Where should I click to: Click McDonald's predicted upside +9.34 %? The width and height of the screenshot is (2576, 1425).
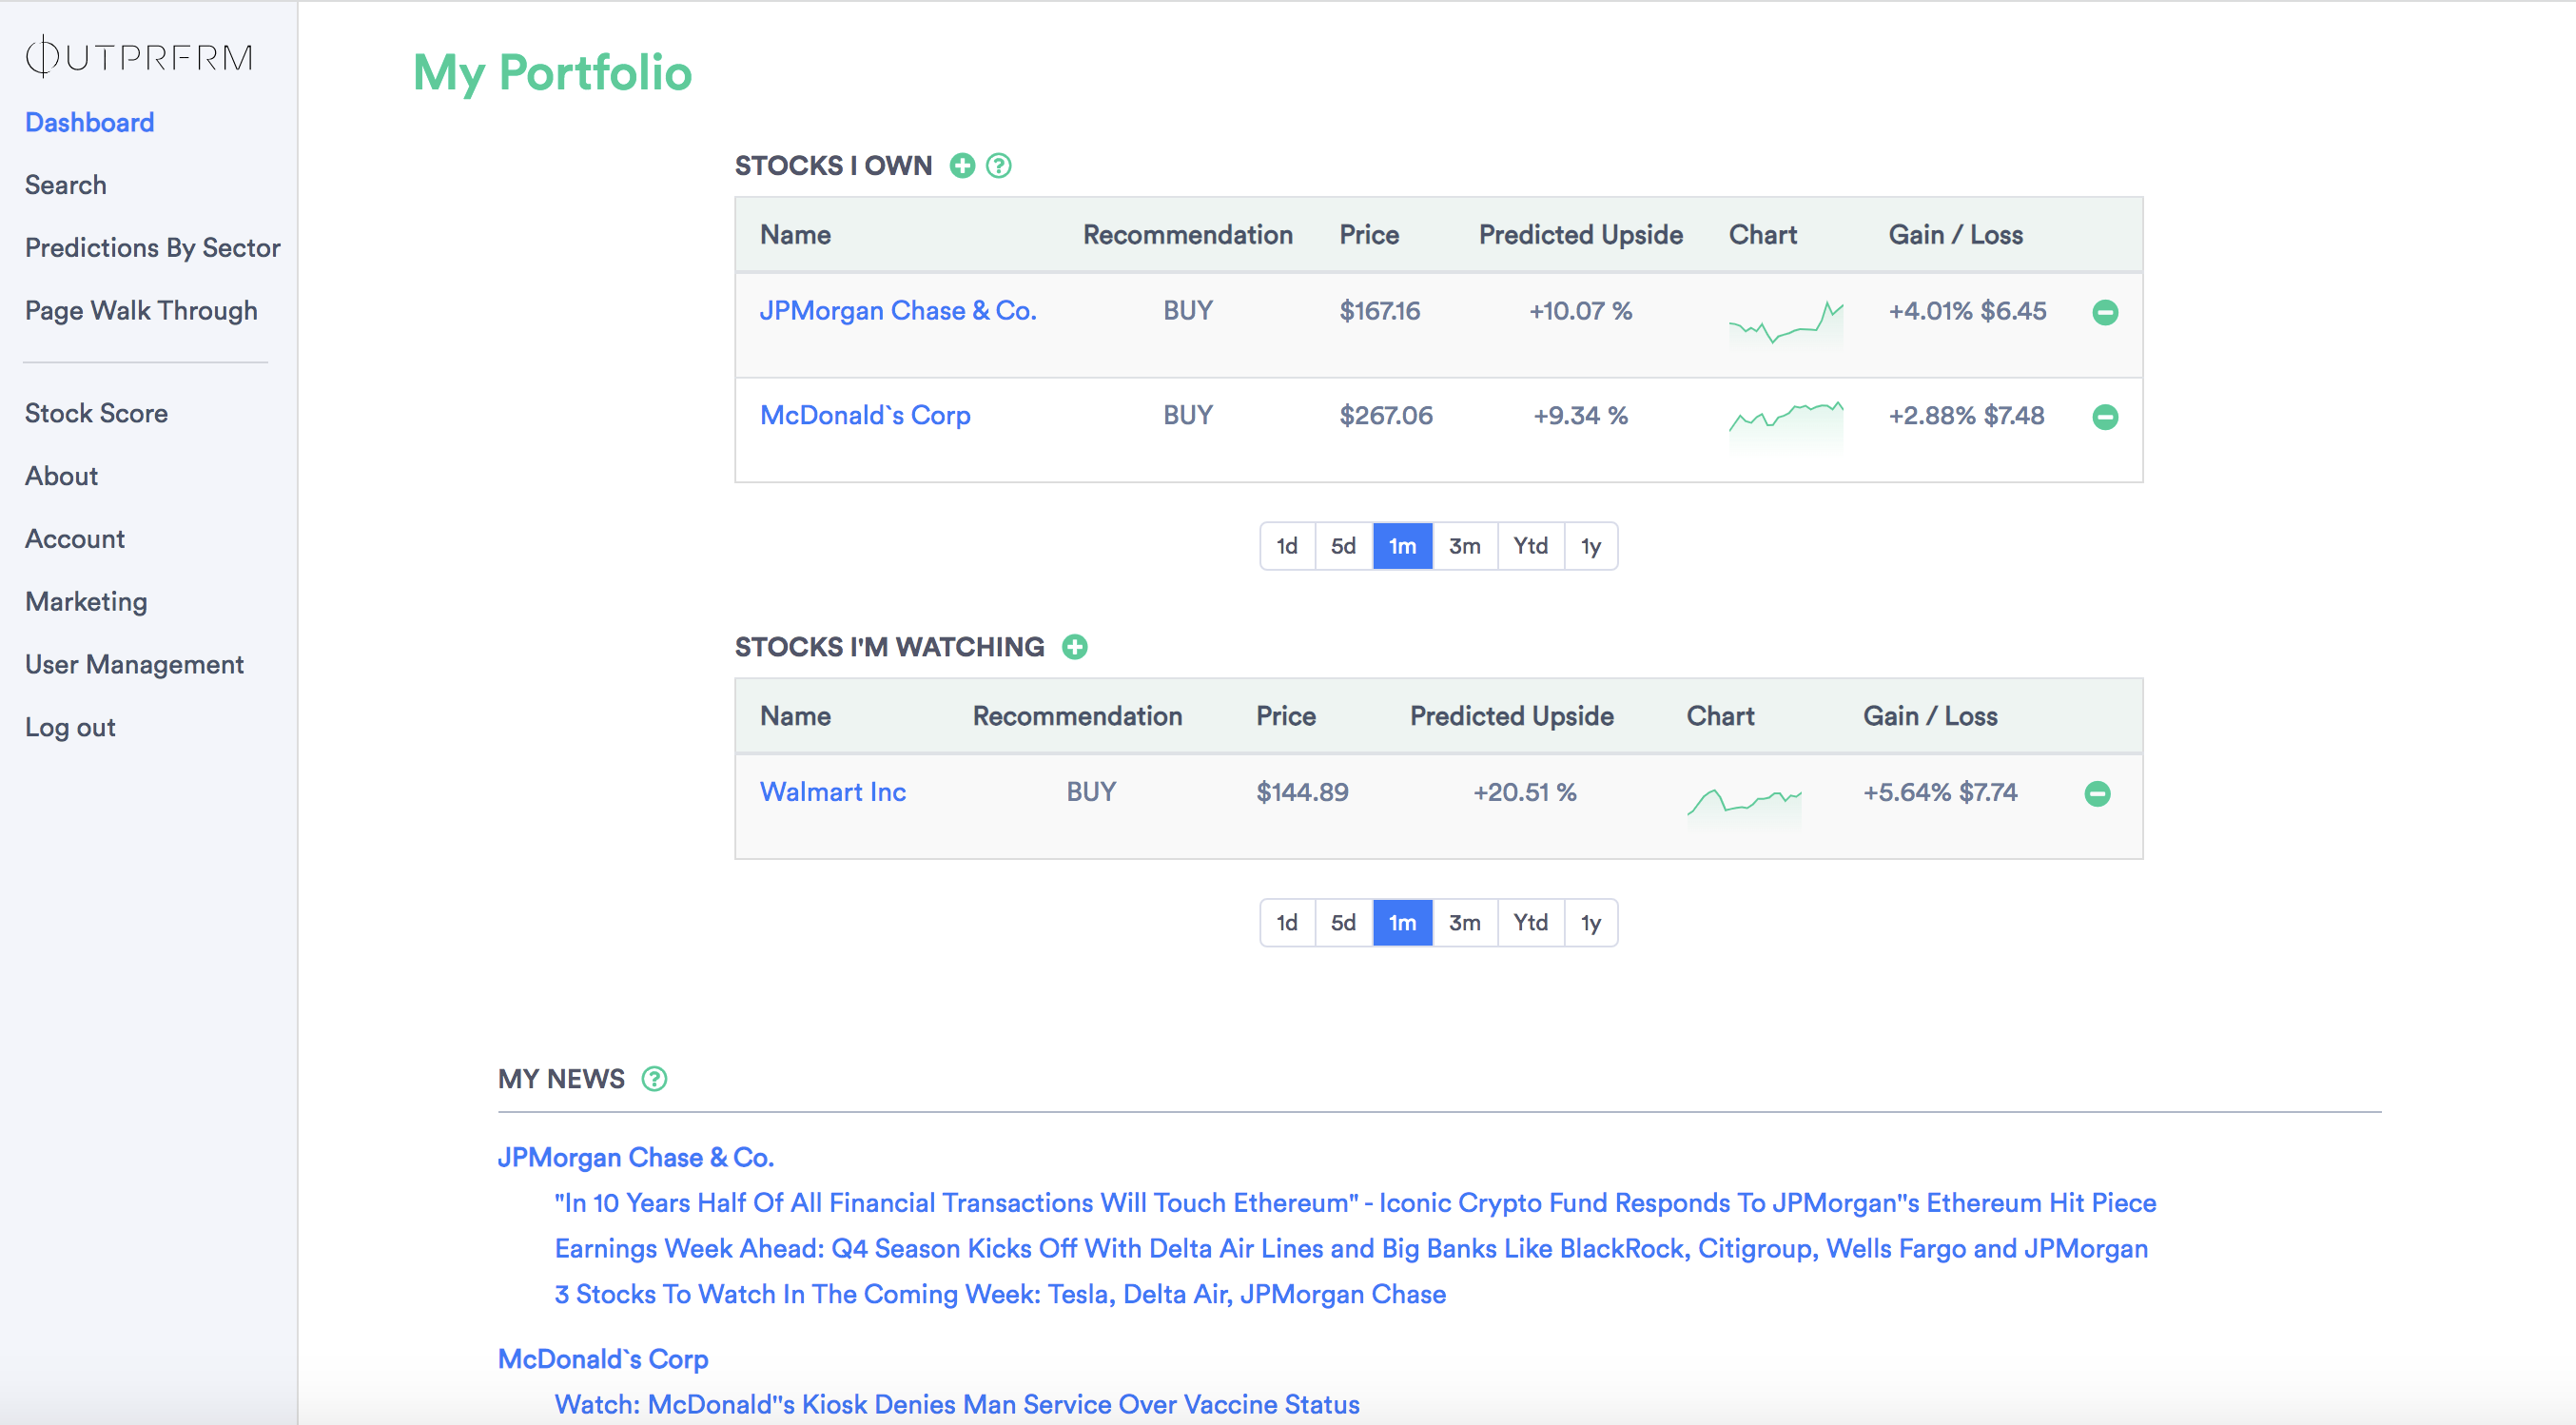(x=1580, y=415)
